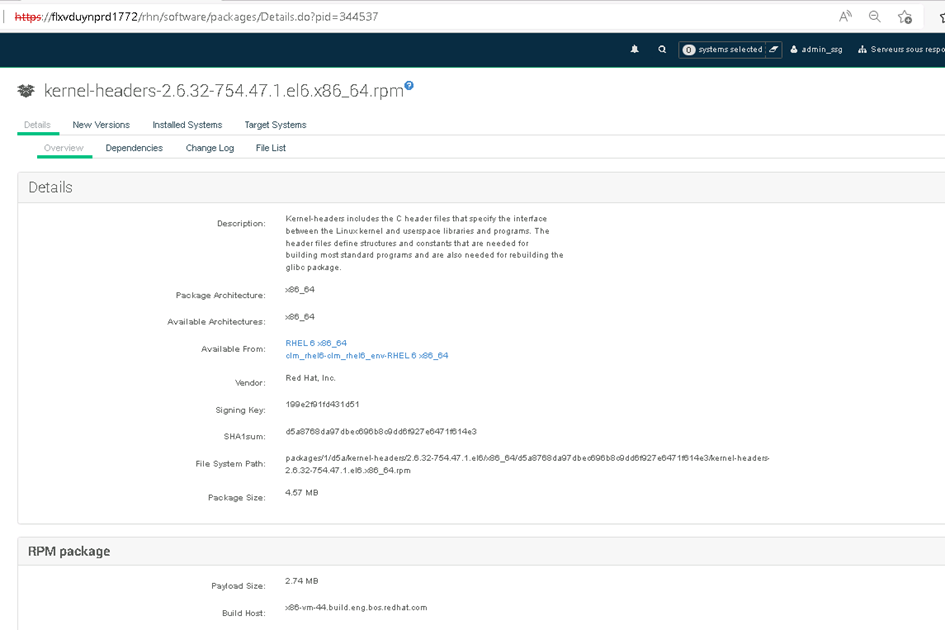Click the Red Hat, Inc. vendor value
The width and height of the screenshot is (945, 630).
click(310, 378)
